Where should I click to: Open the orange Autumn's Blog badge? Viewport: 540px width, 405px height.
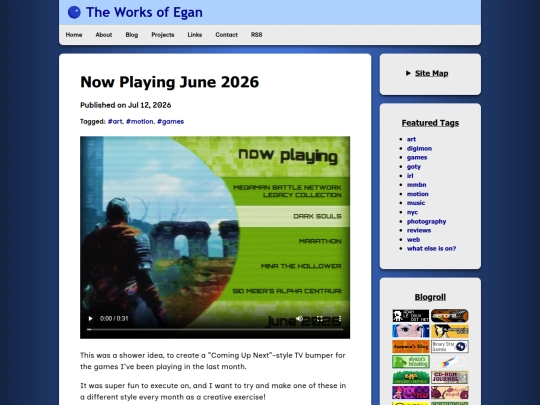pyautogui.click(x=411, y=346)
